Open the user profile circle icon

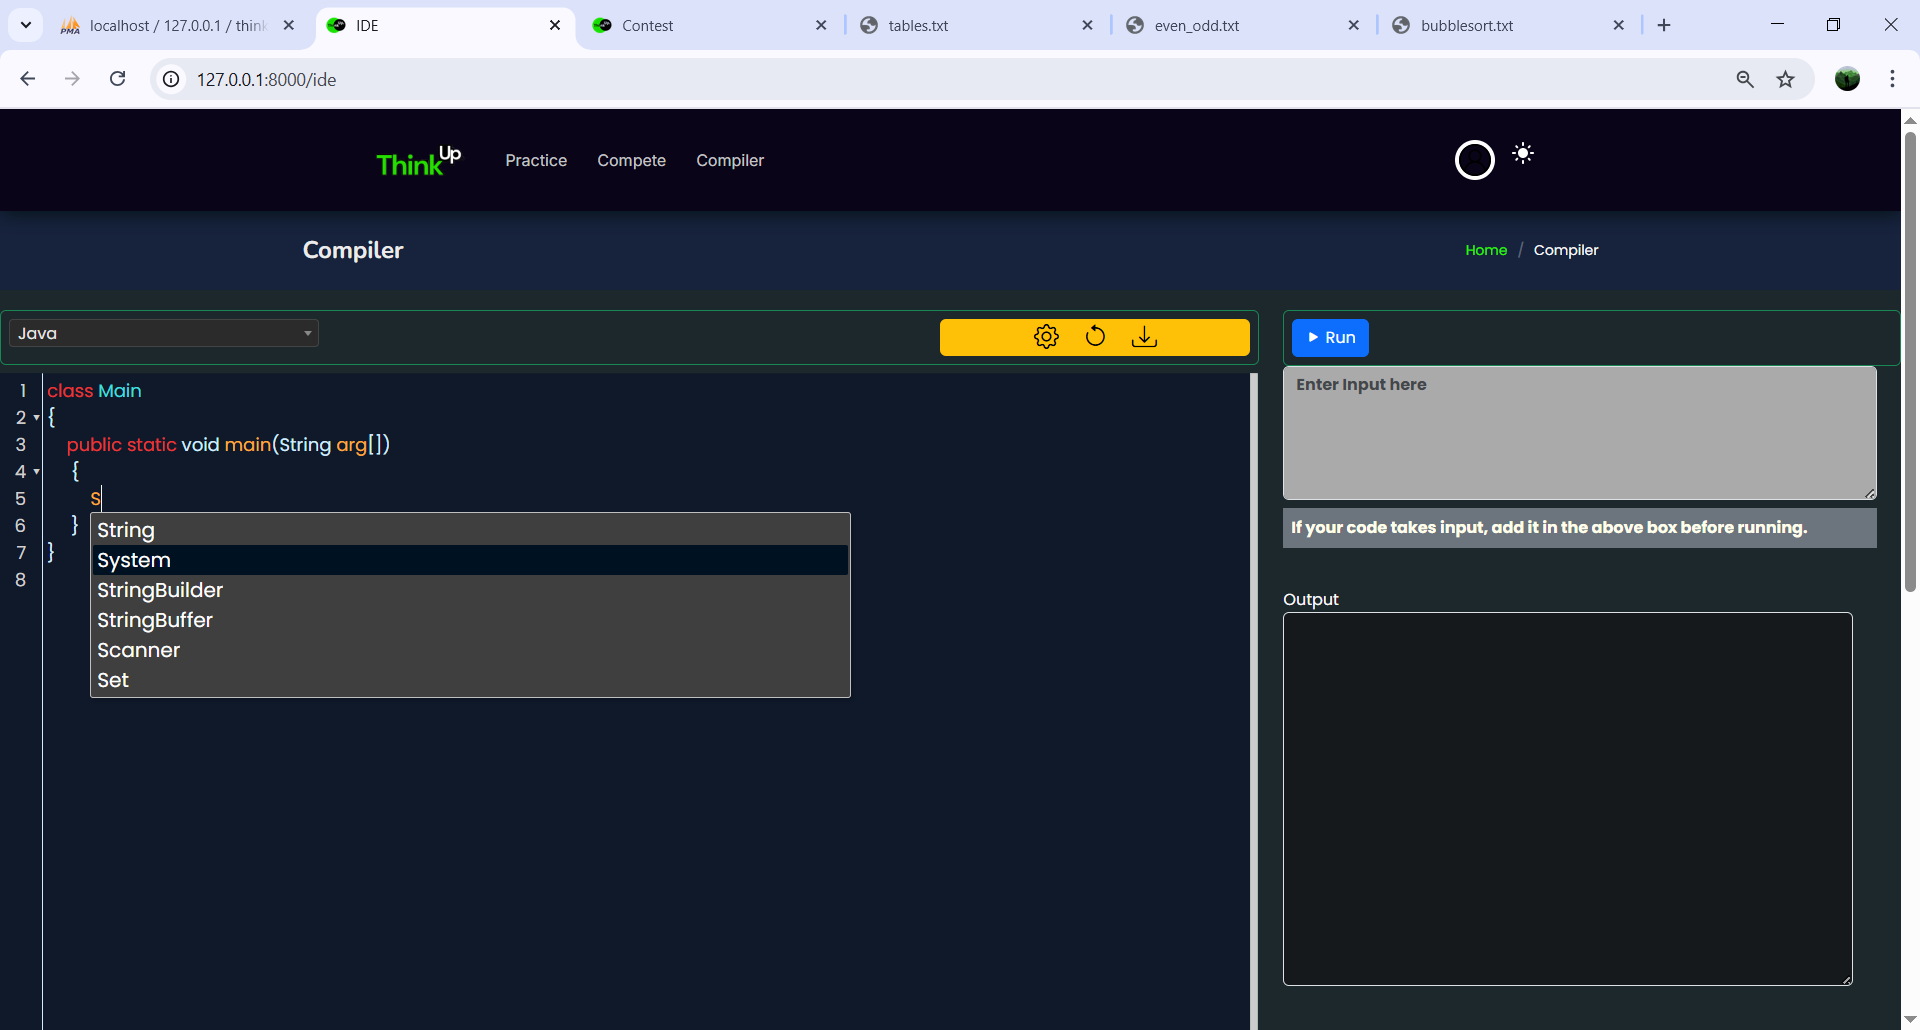[x=1474, y=160]
